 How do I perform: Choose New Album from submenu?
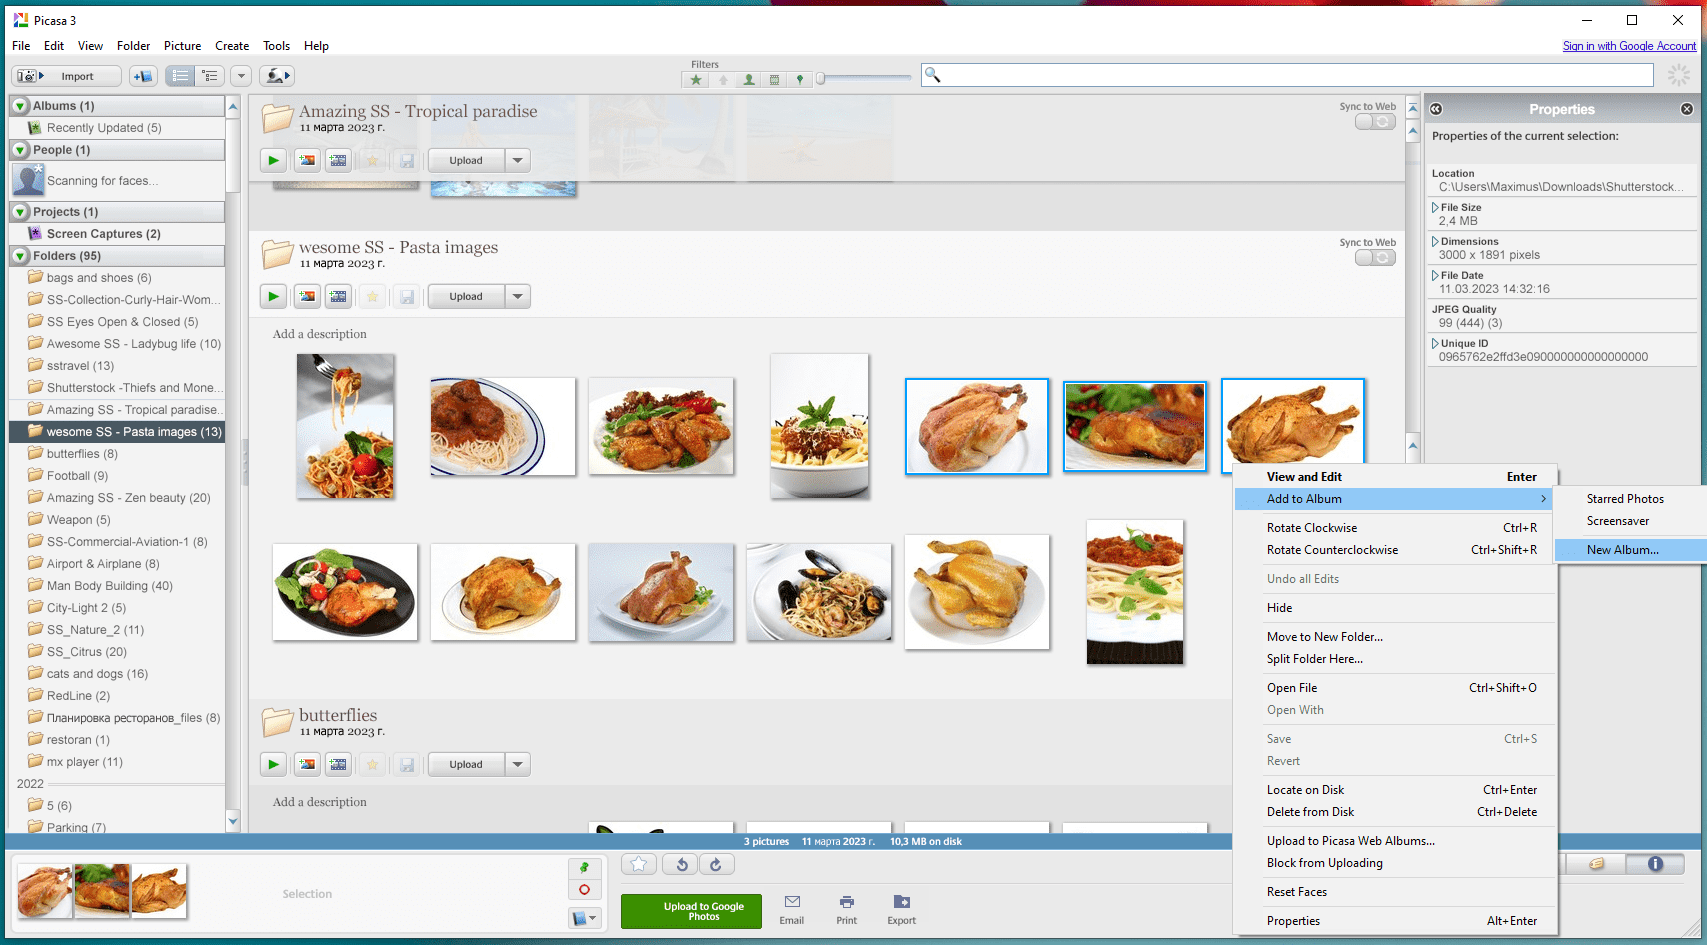(x=1630, y=550)
